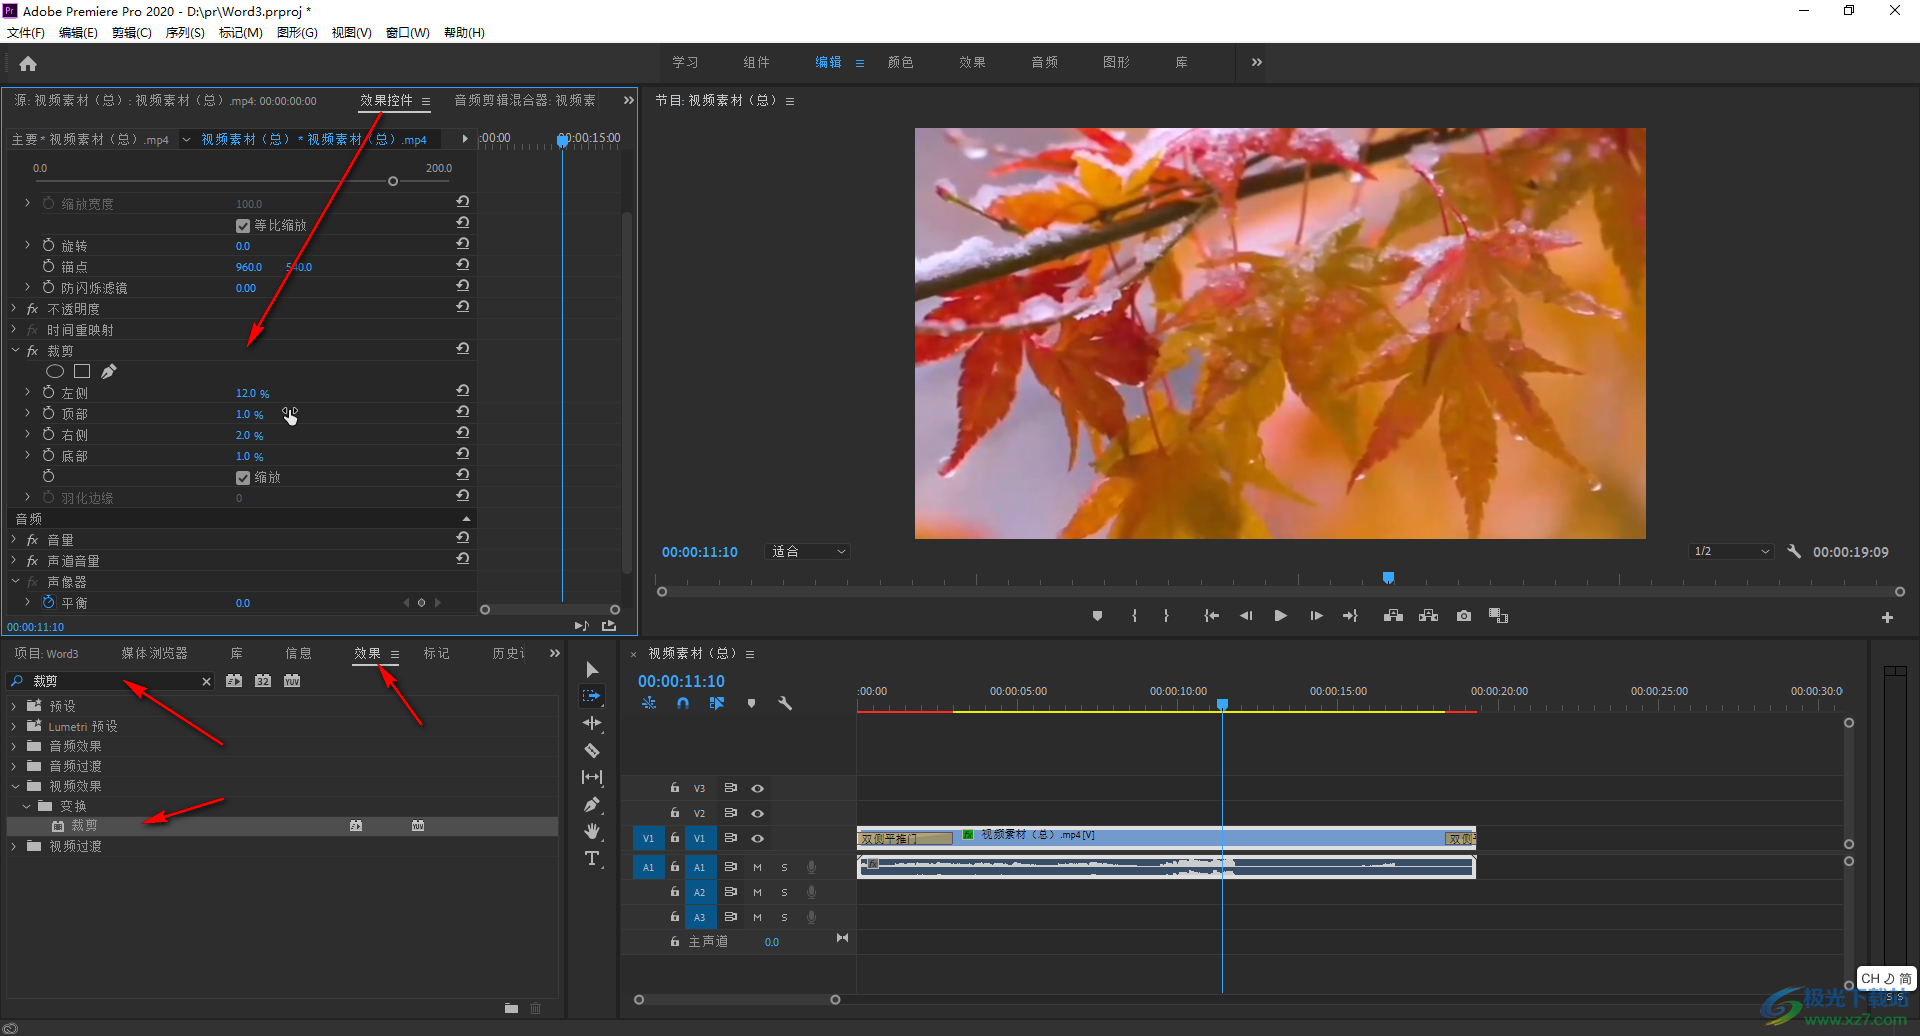Expand the Presets folder
Screen dimensions: 1920x1036
14,706
